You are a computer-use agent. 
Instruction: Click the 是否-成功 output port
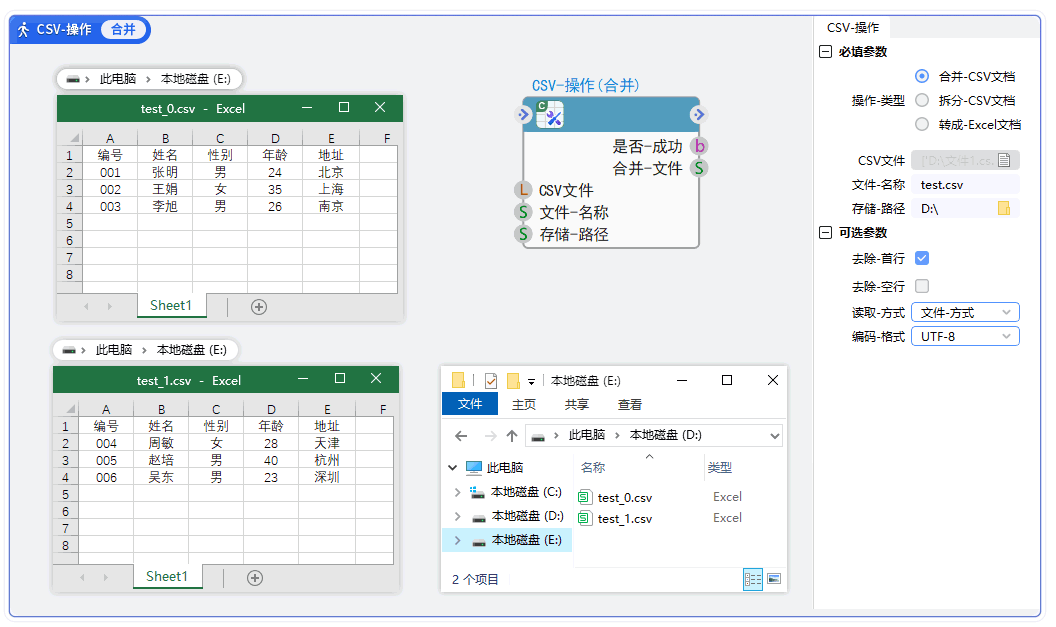pyautogui.click(x=699, y=147)
